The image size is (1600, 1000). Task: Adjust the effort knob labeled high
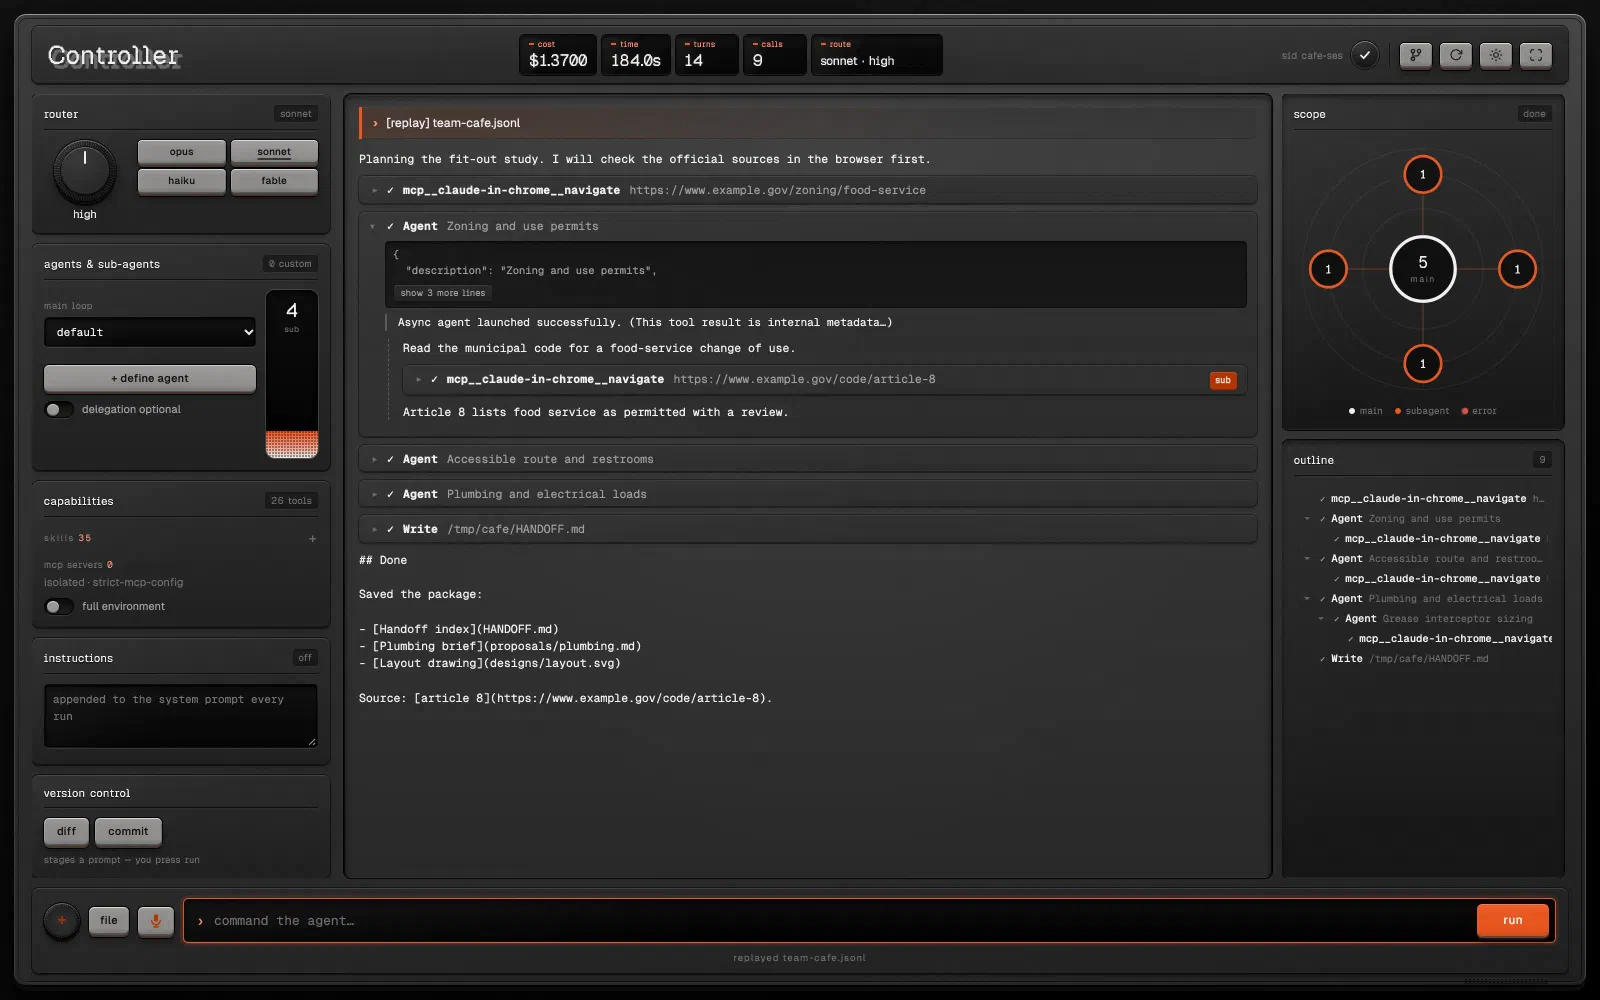pos(85,171)
